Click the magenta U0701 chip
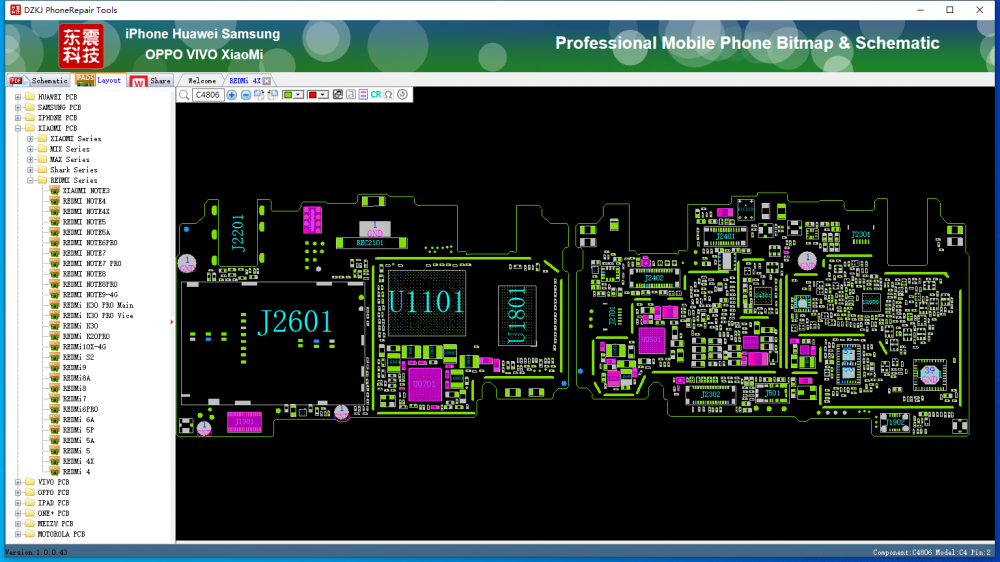 (425, 384)
